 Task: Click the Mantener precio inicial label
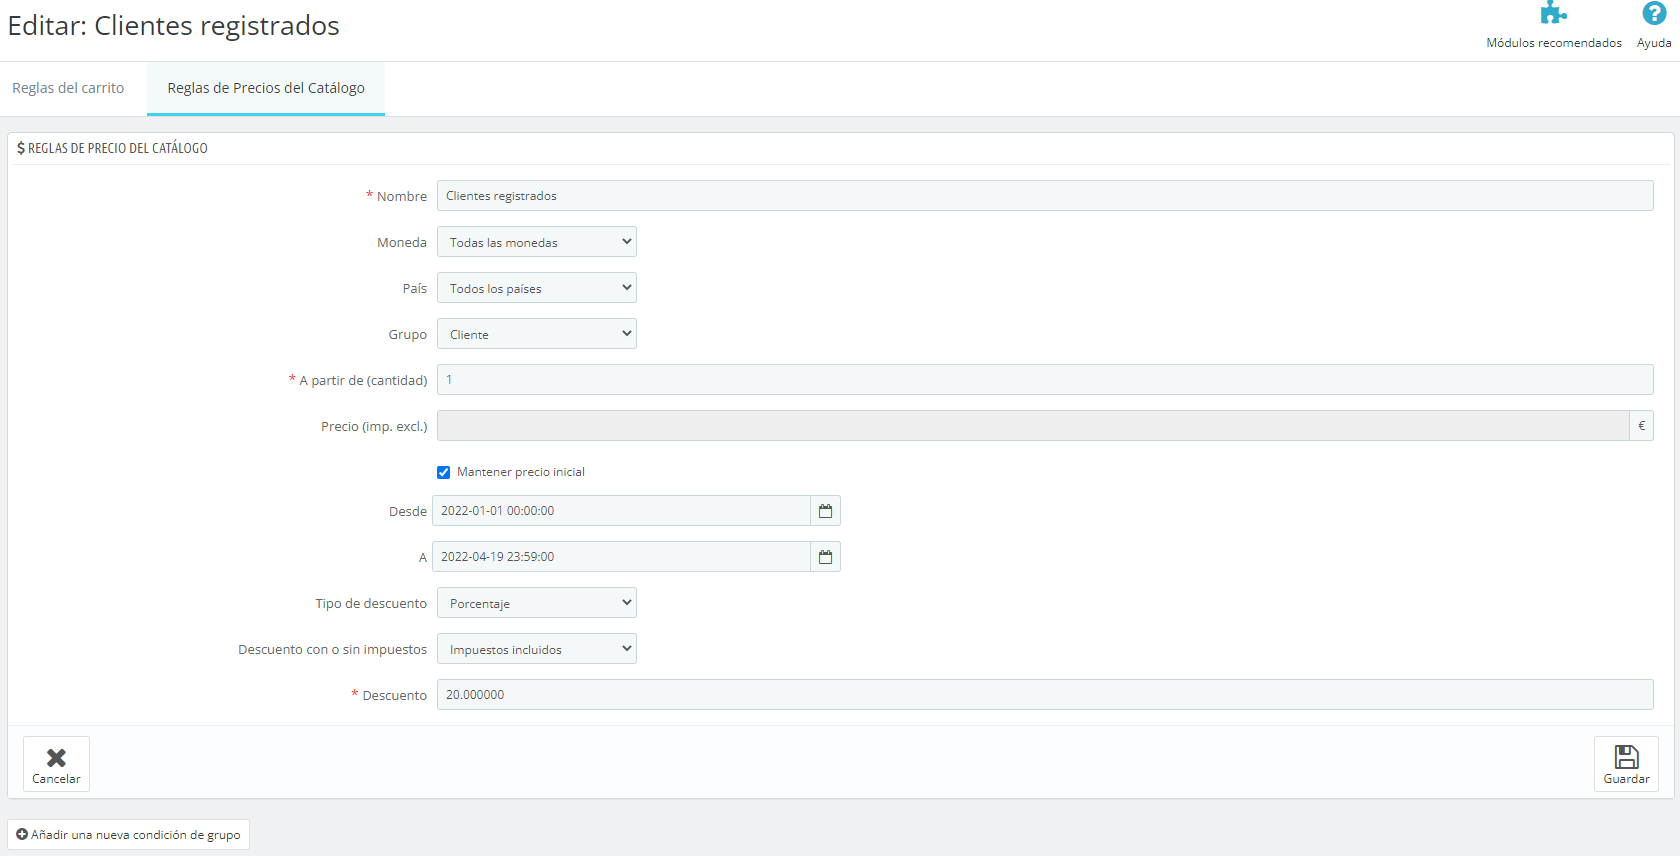point(521,472)
